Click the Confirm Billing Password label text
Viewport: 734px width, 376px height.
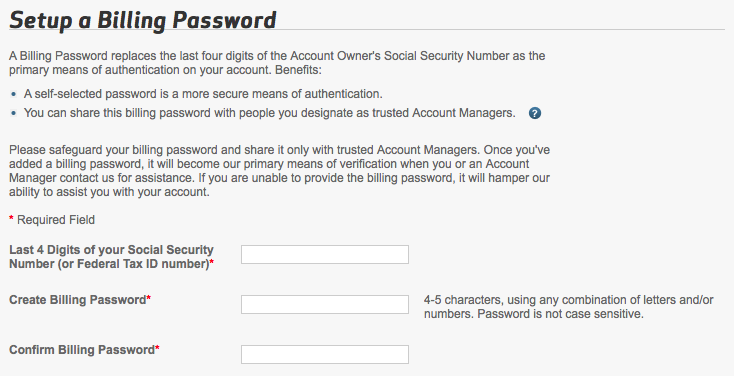82,350
